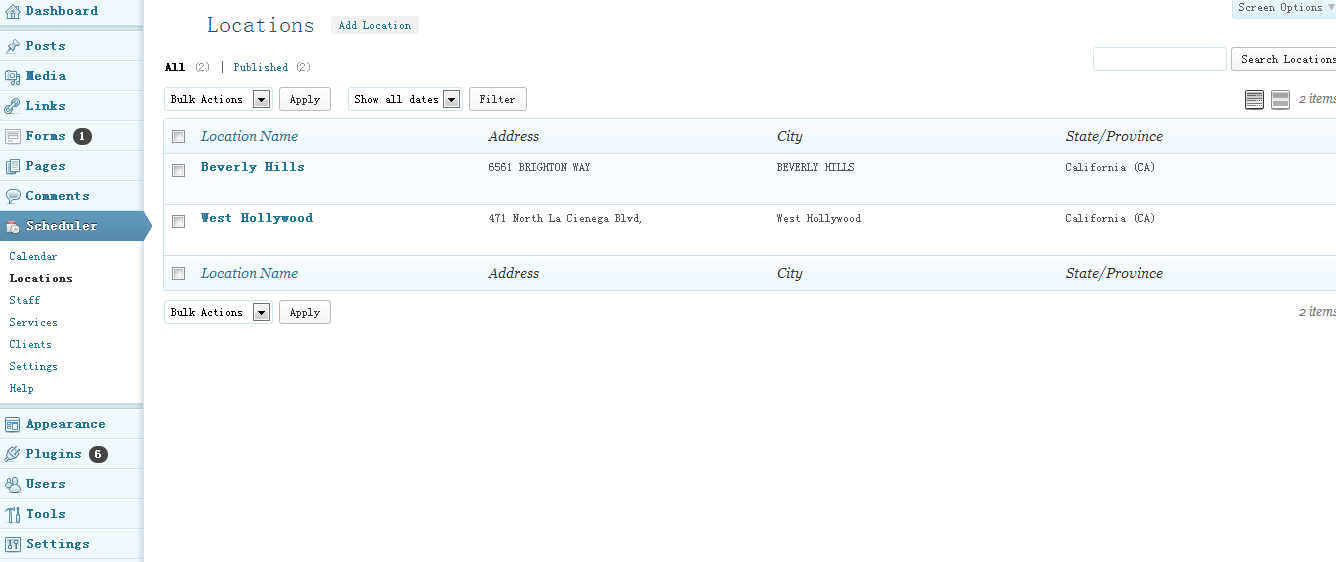
Task: Switch to excerpt view icon
Action: (x=1280, y=99)
